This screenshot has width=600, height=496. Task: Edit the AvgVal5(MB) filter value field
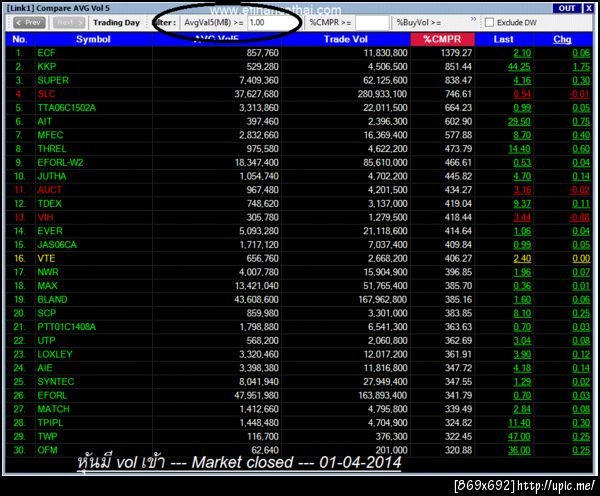[x=274, y=23]
